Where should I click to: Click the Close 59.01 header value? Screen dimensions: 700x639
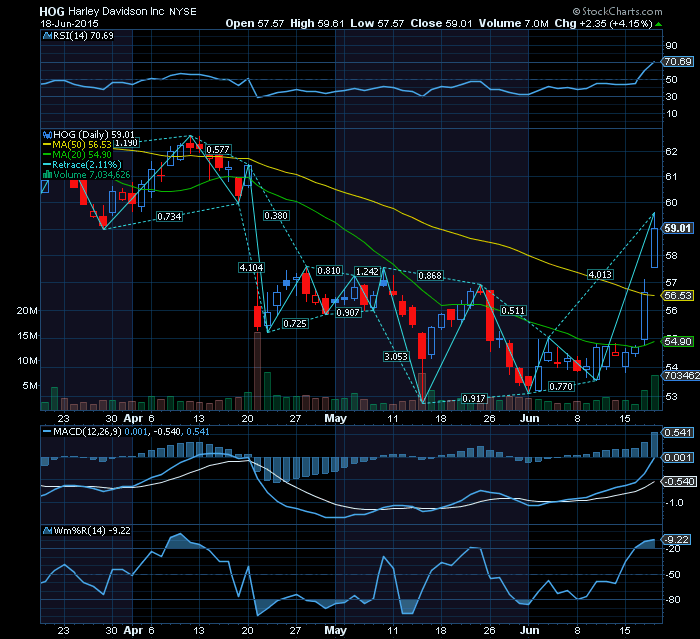[441, 24]
